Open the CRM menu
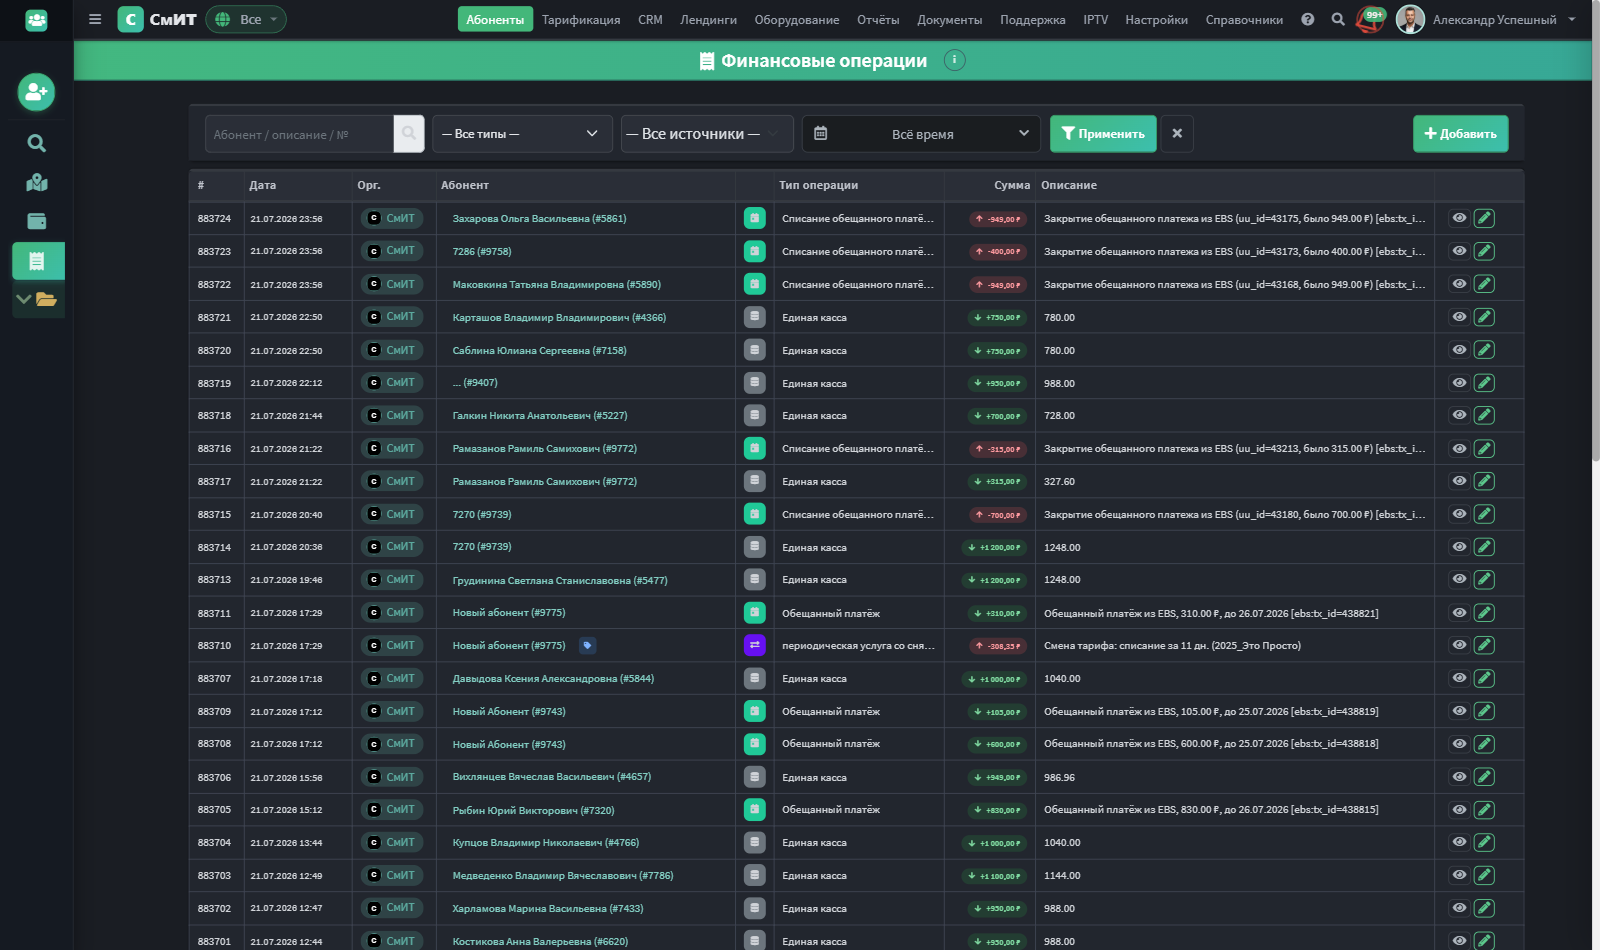Viewport: 1600px width, 950px height. point(650,19)
